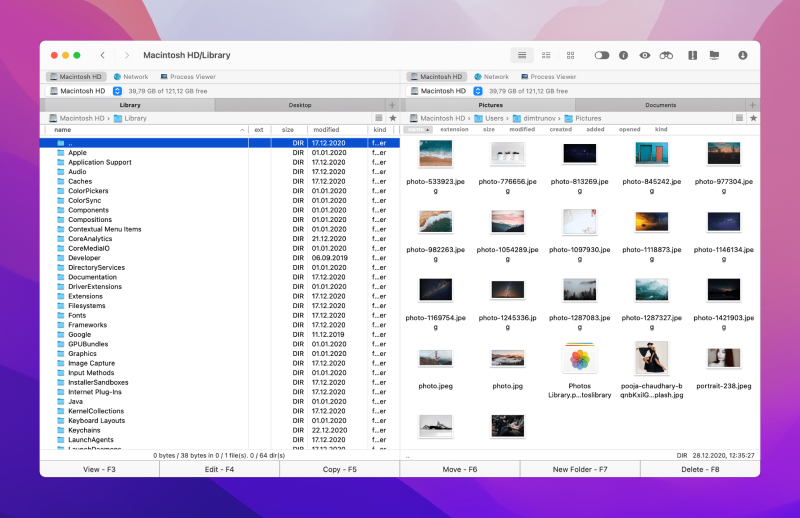Add new tab in left panel
800x518 pixels.
pyautogui.click(x=392, y=105)
